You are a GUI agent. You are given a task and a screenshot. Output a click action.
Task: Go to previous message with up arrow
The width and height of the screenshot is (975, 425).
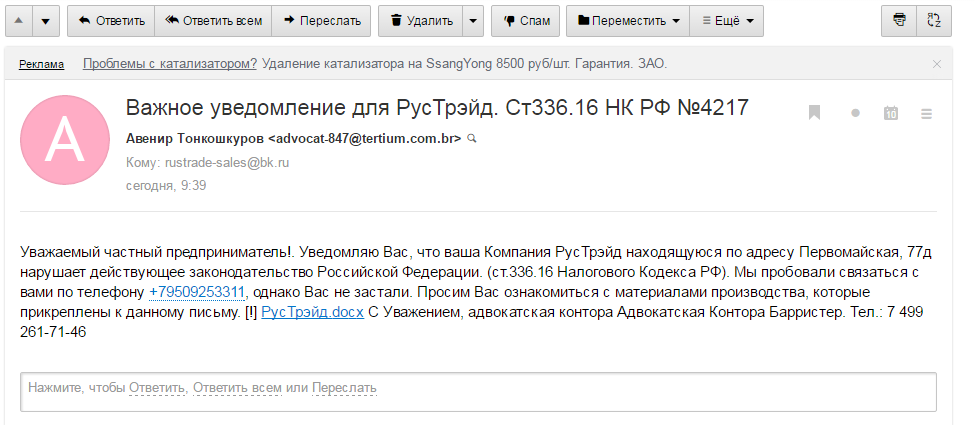[19, 21]
